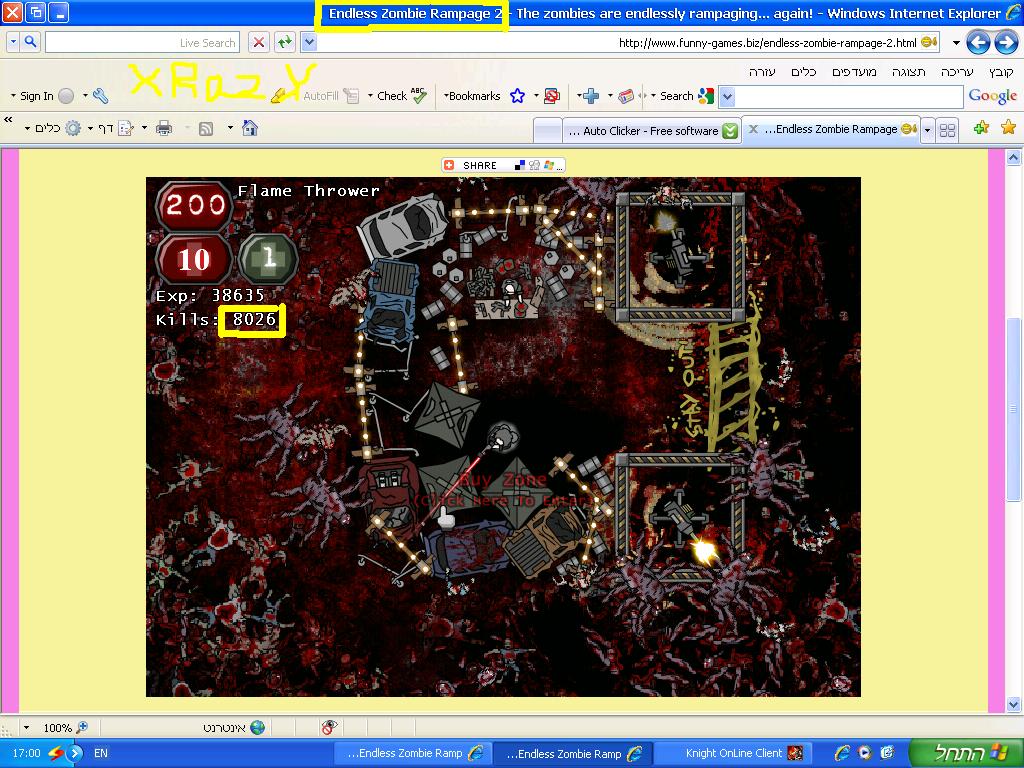Image resolution: width=1024 pixels, height=768 pixels.
Task: Open the Check dropdown arrow
Action: point(370,96)
